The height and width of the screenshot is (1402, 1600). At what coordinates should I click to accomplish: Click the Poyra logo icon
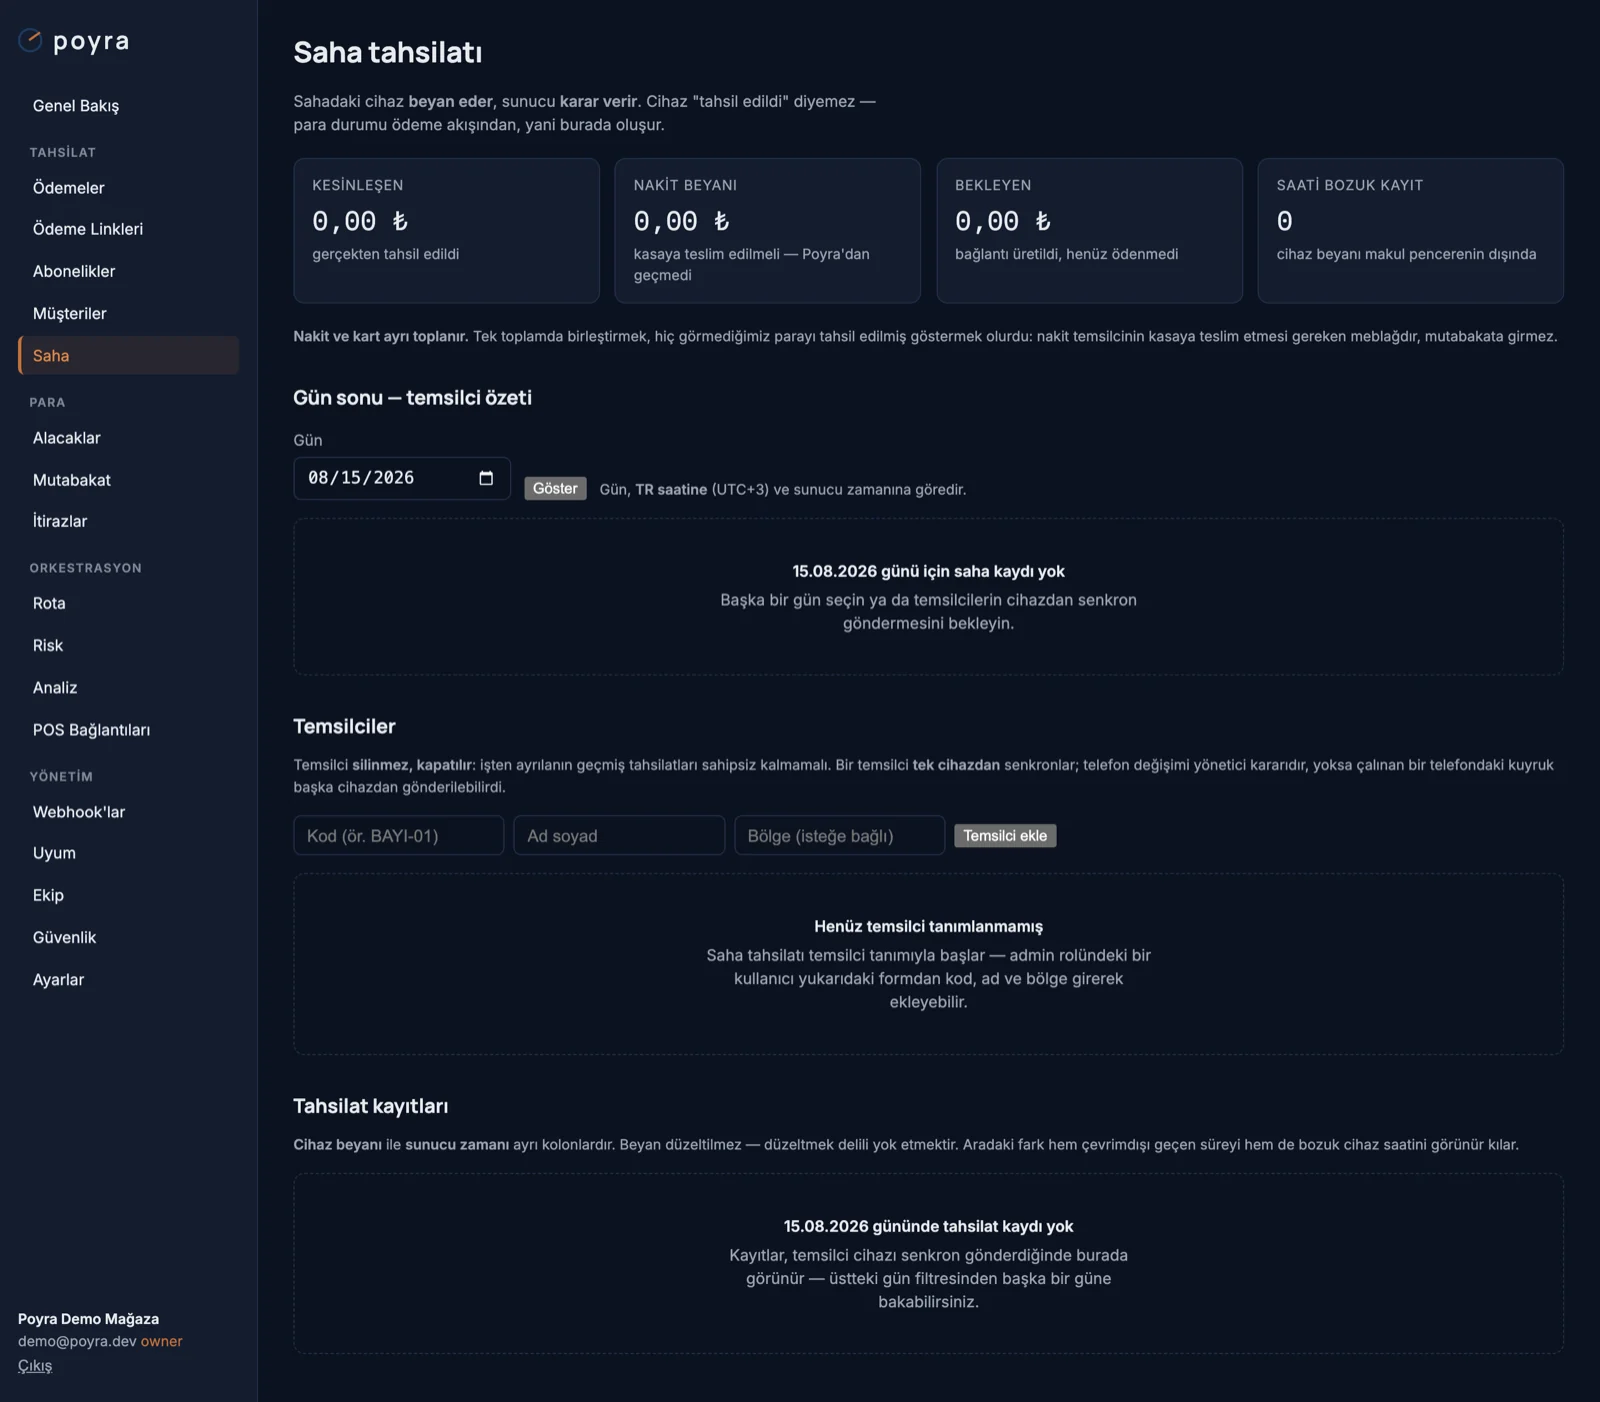30,40
